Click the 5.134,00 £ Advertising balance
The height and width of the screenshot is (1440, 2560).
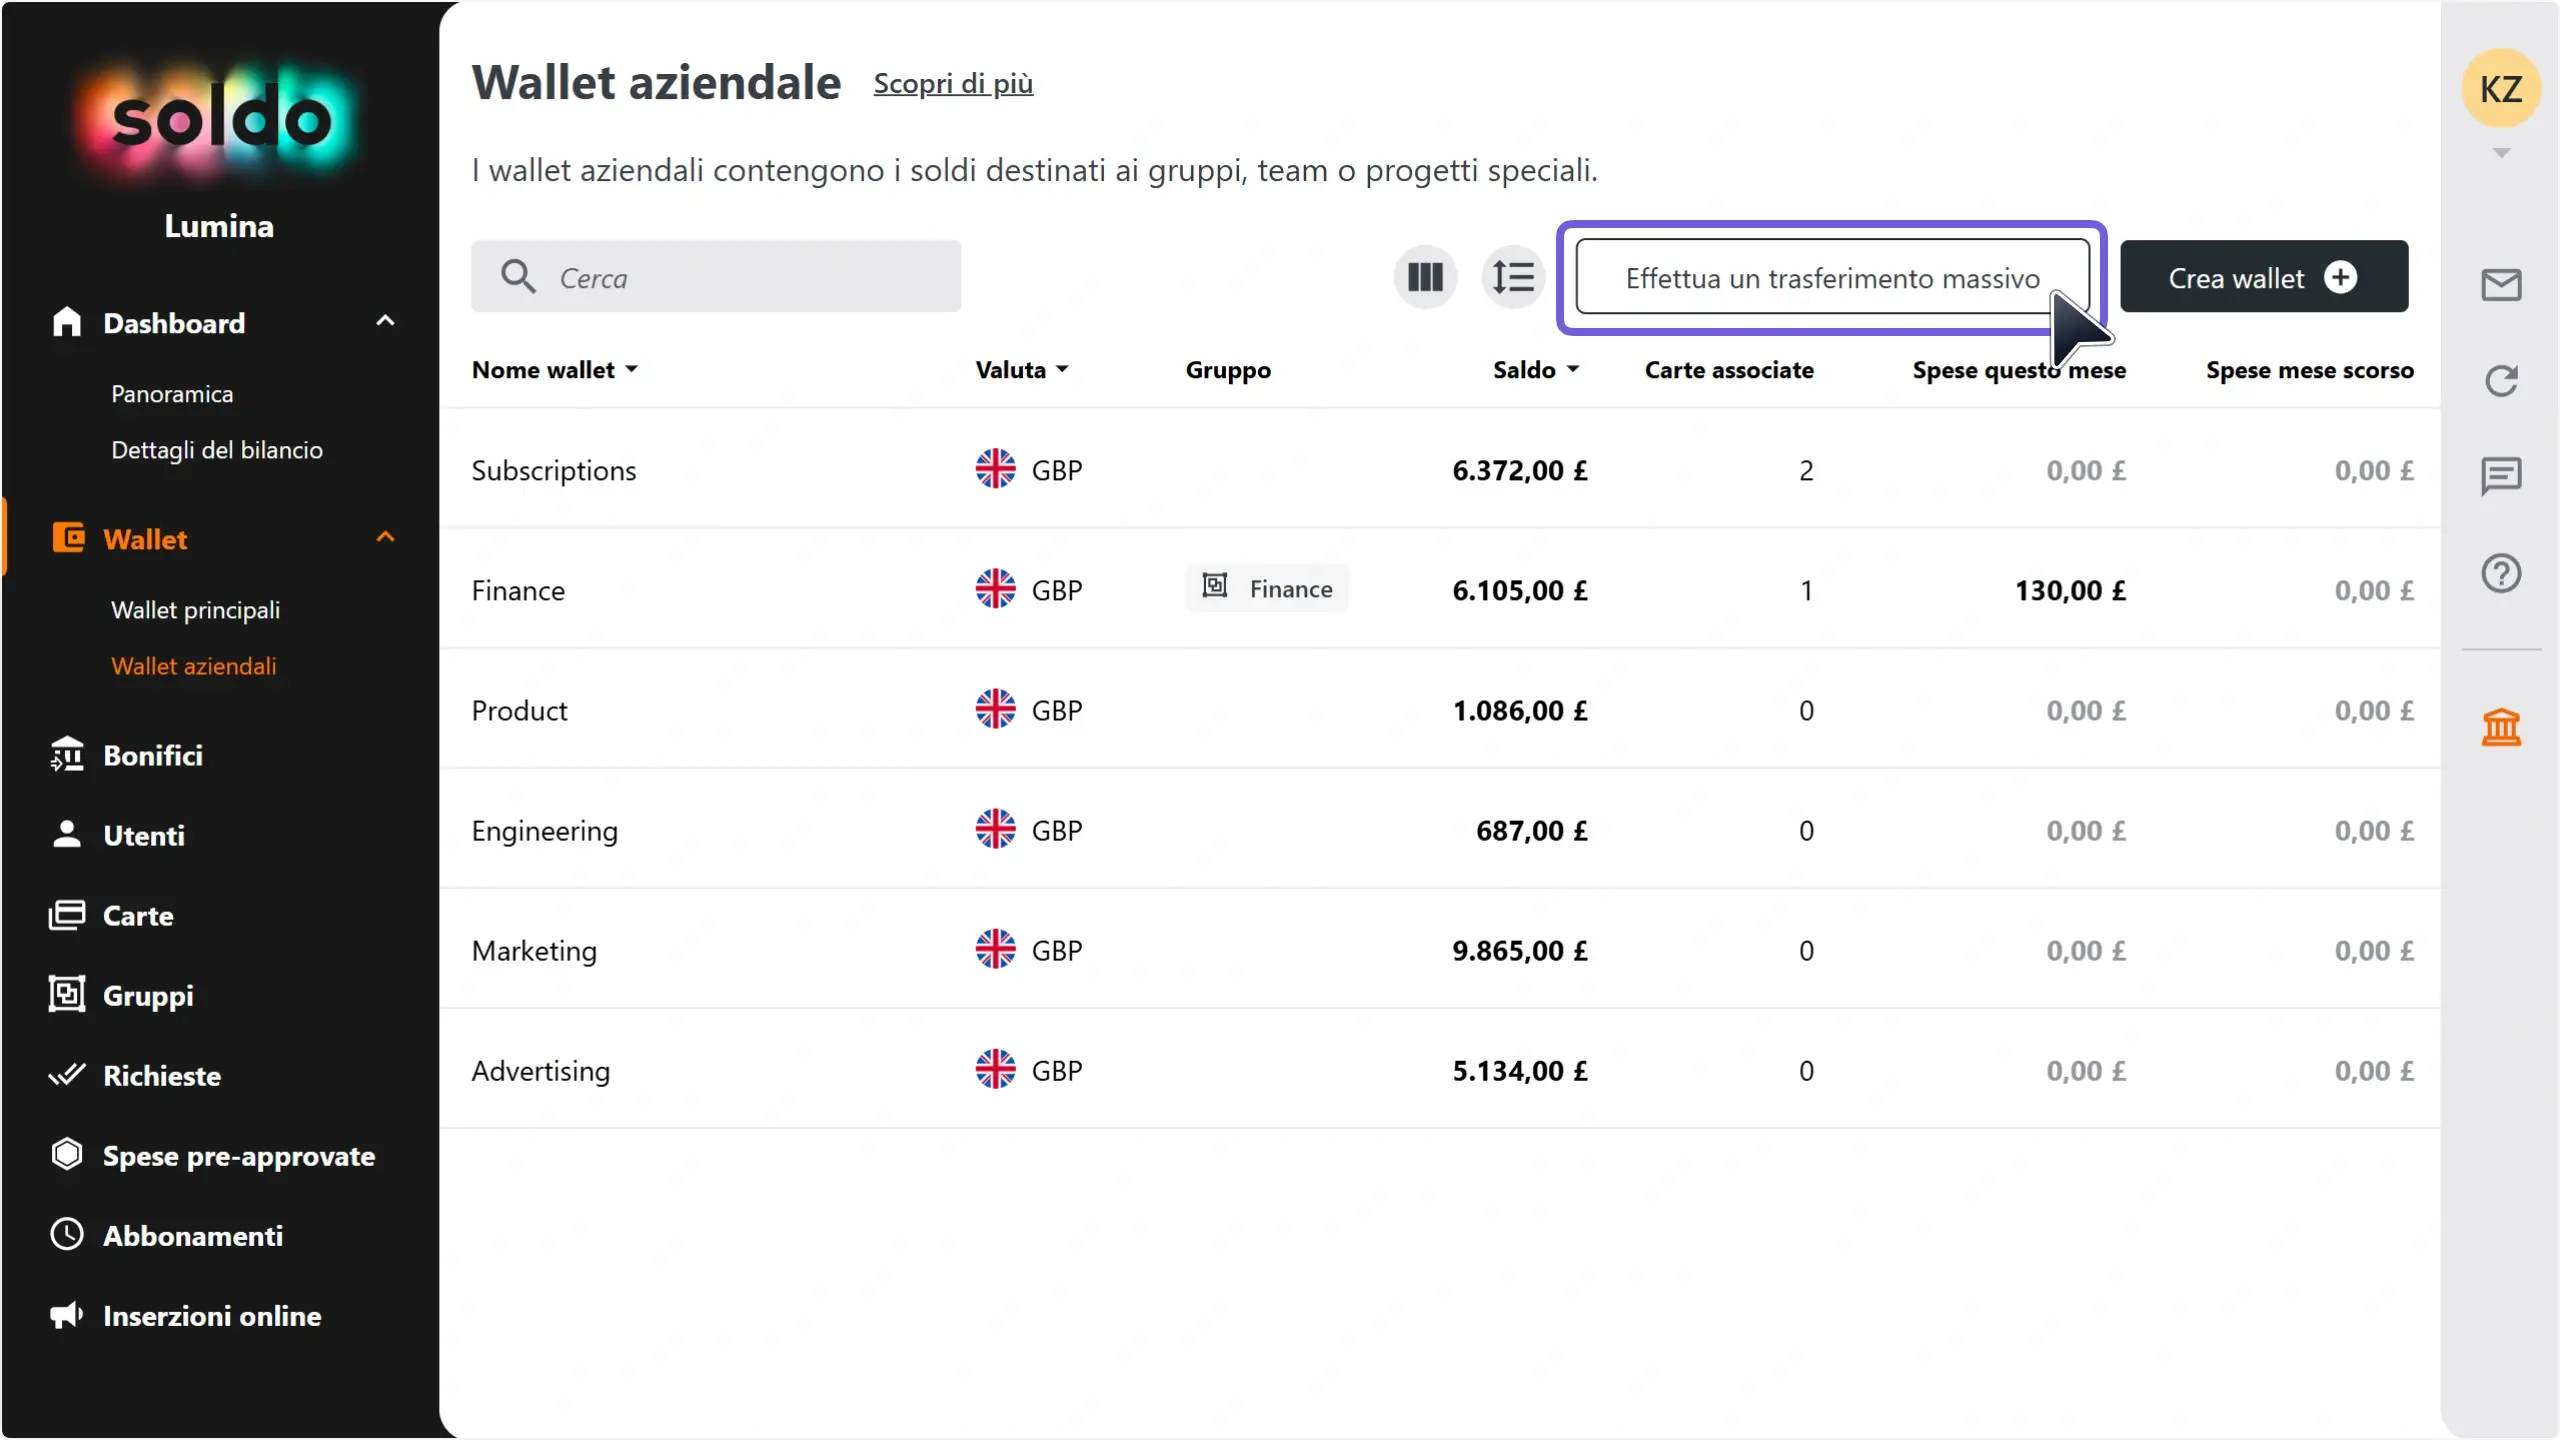(x=1520, y=1070)
